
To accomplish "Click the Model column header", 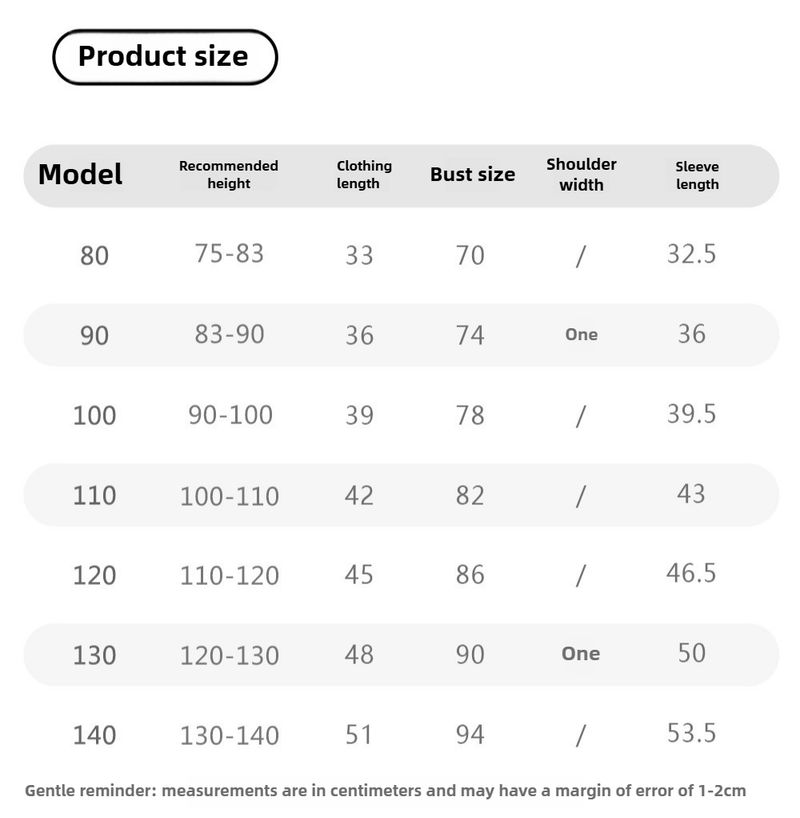I will [80, 175].
